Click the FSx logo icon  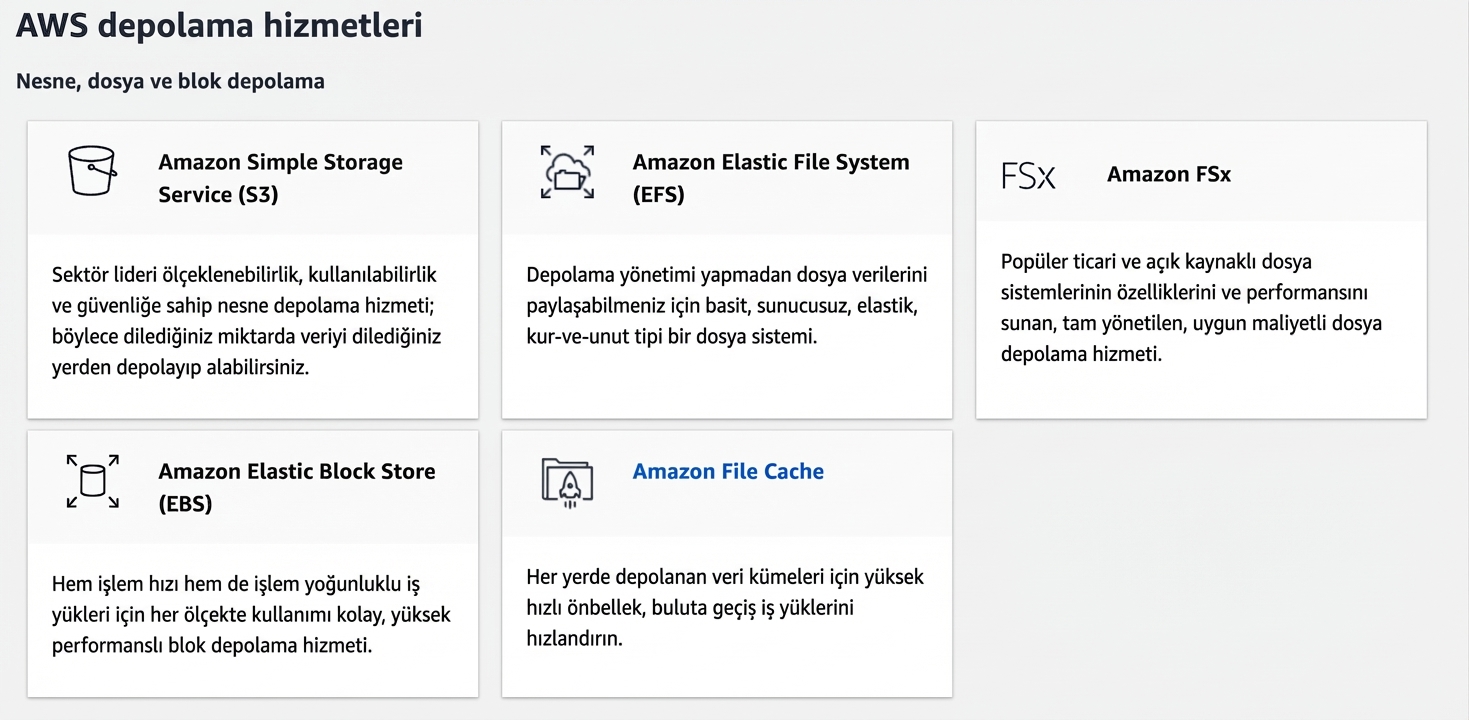point(1028,174)
